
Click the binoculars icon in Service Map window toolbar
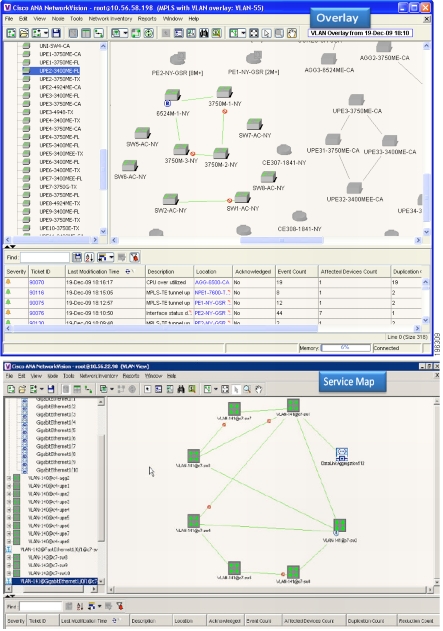point(181,389)
